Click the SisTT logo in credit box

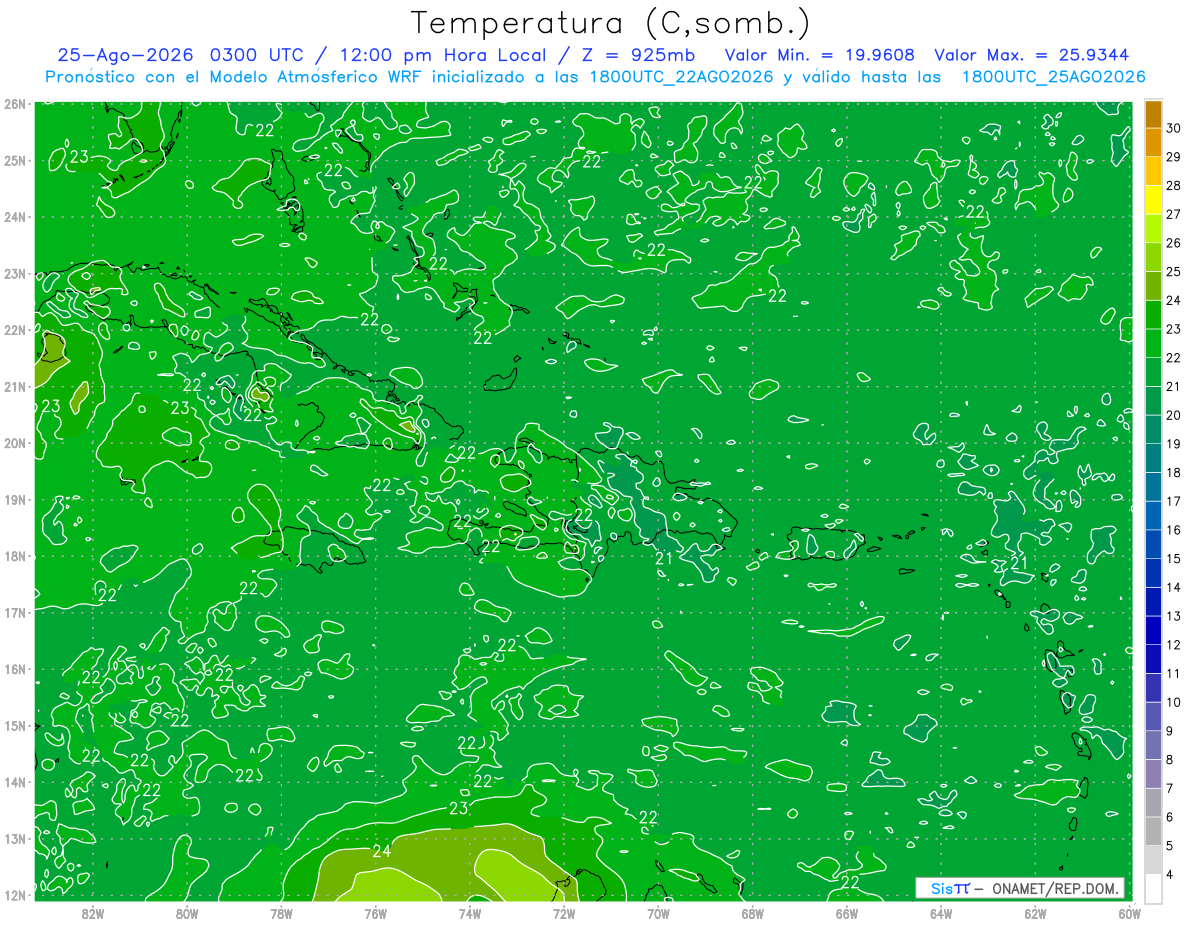click(x=949, y=888)
